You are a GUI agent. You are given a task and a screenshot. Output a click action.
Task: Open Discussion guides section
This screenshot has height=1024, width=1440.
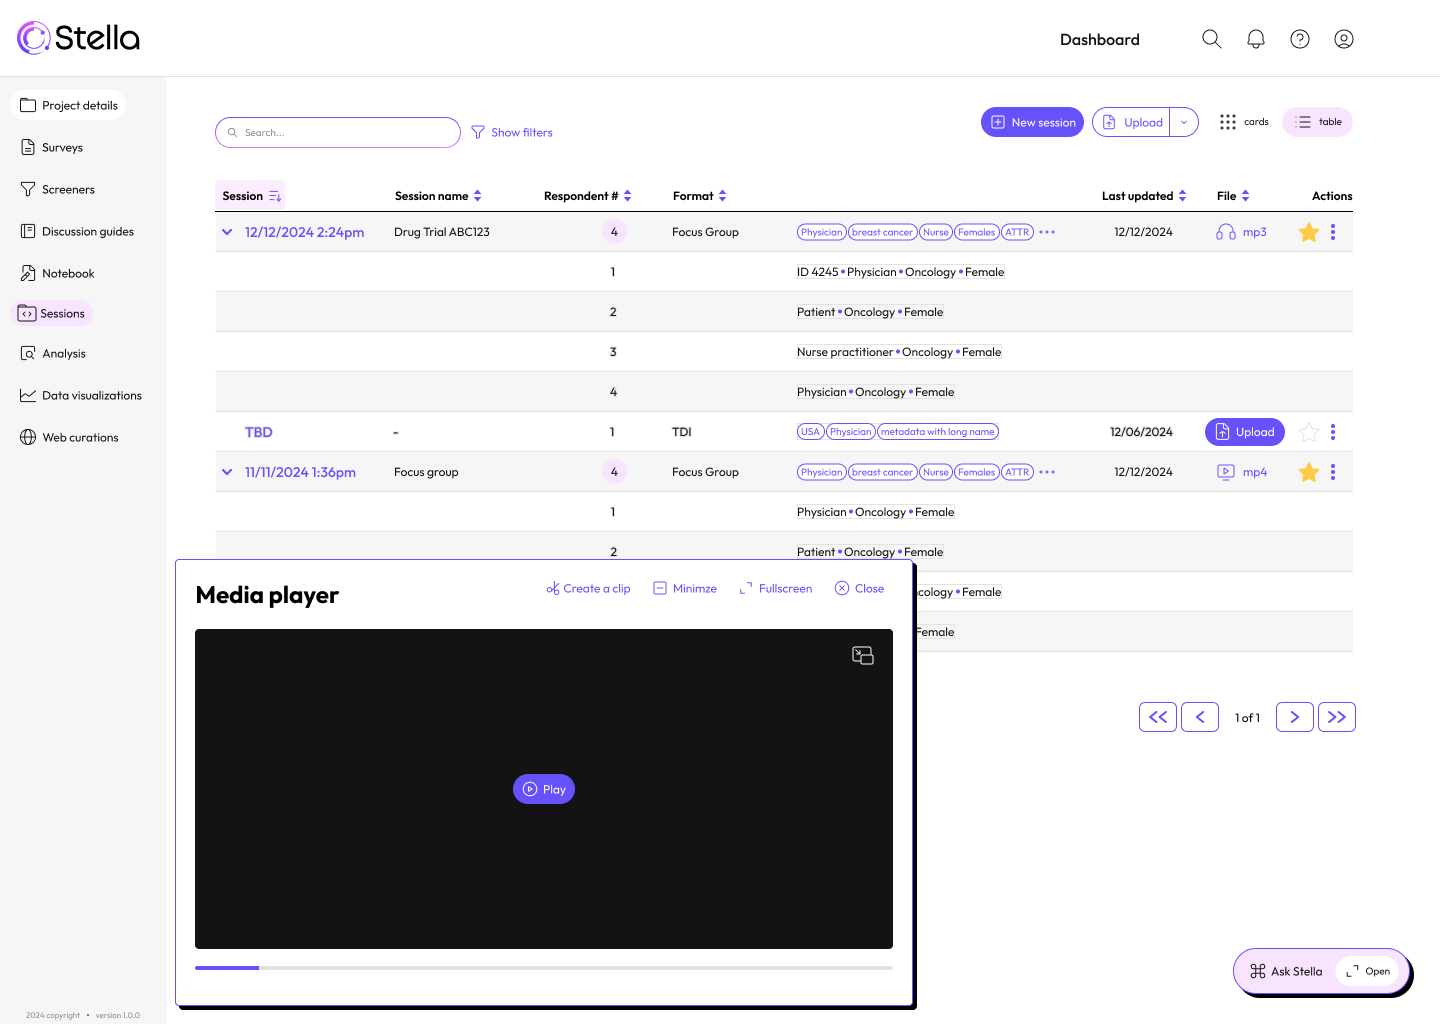76,231
